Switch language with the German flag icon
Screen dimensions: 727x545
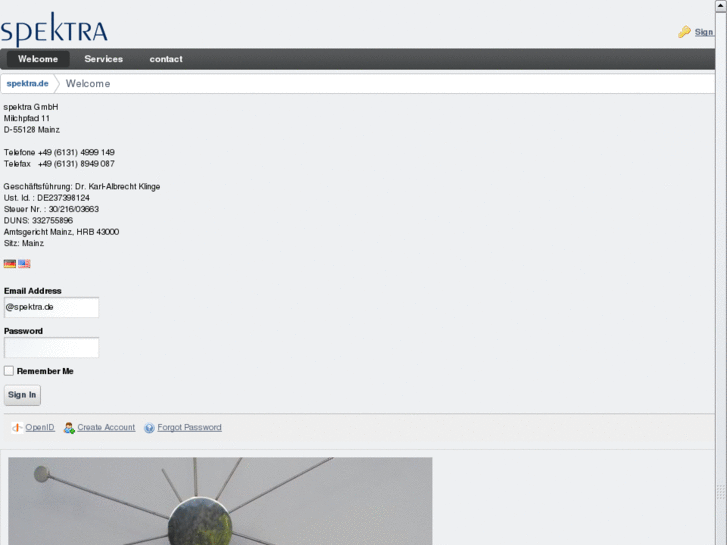point(10,264)
